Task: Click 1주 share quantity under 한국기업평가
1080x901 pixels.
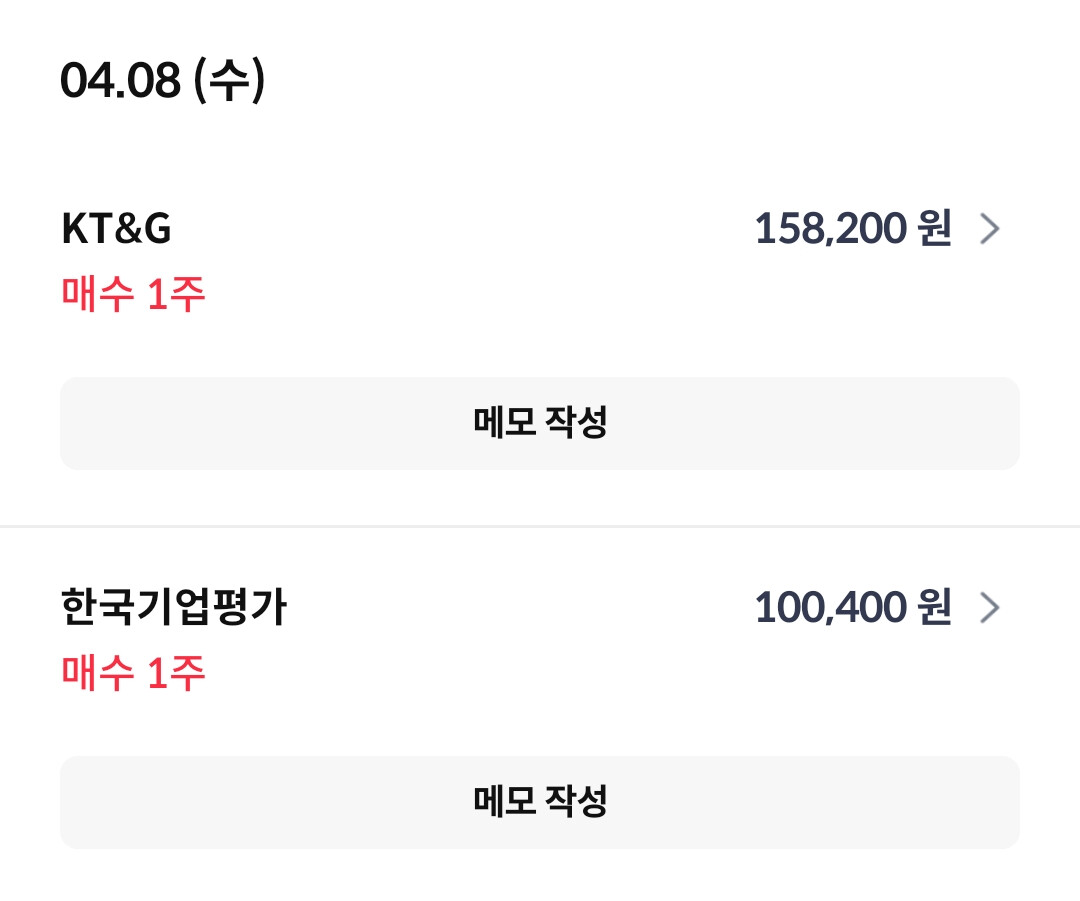Action: click(x=176, y=673)
